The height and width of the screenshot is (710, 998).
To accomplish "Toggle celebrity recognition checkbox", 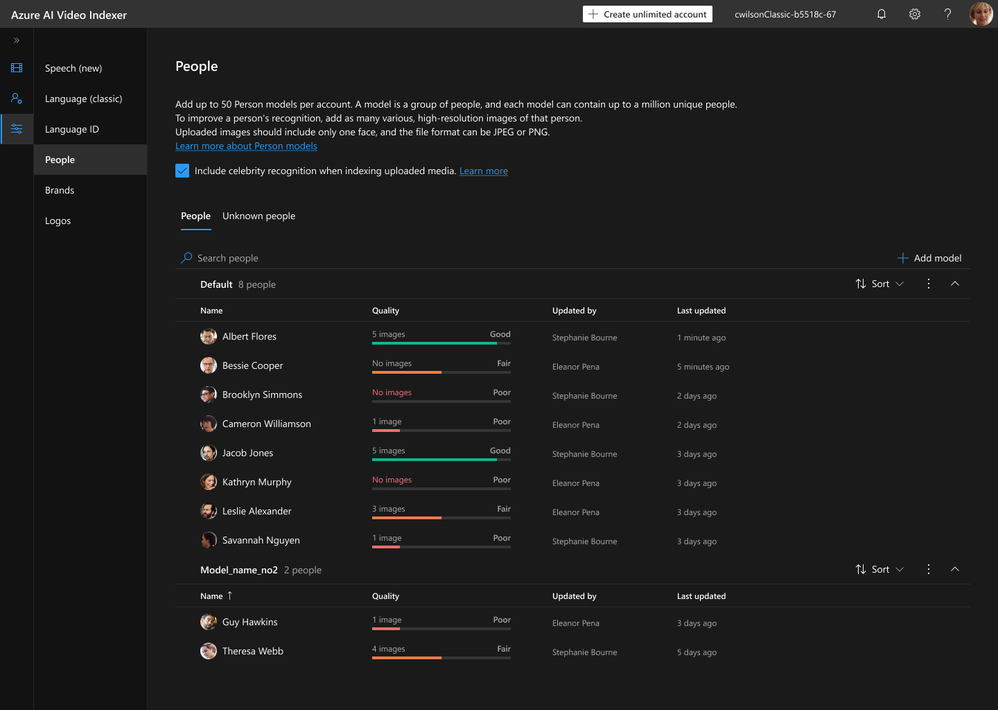I will (x=182, y=171).
